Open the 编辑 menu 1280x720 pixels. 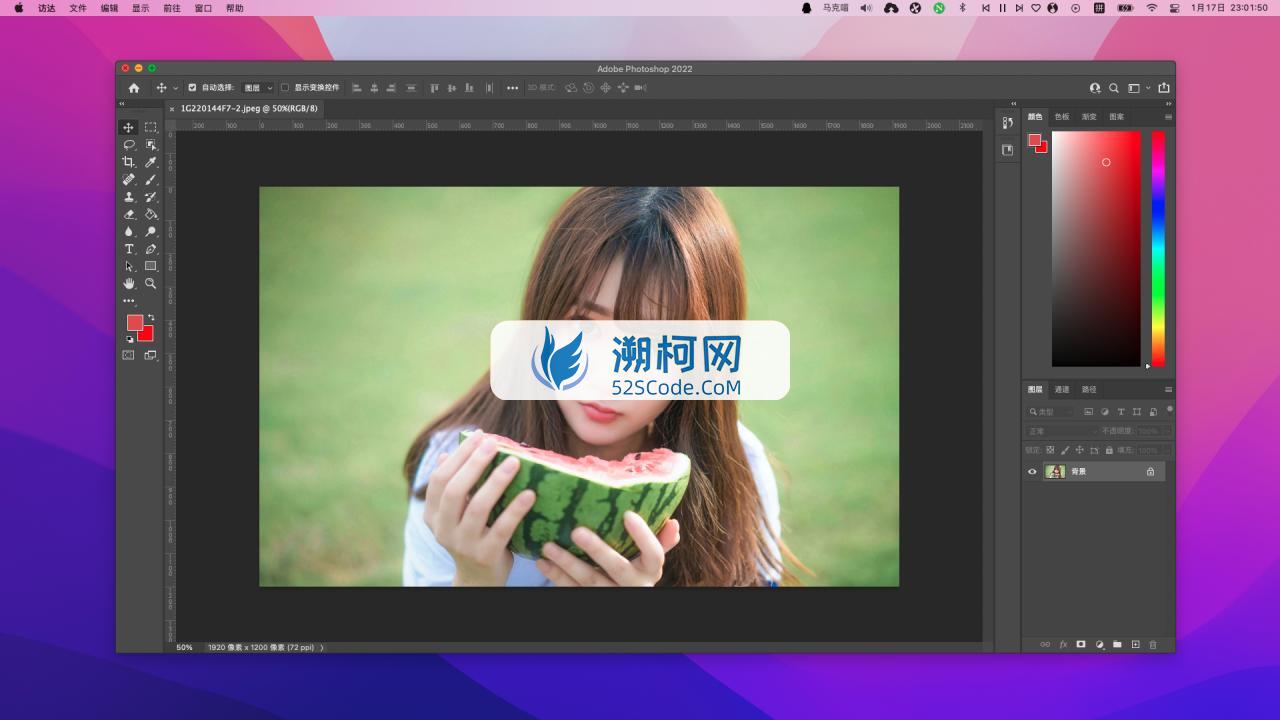pos(109,8)
